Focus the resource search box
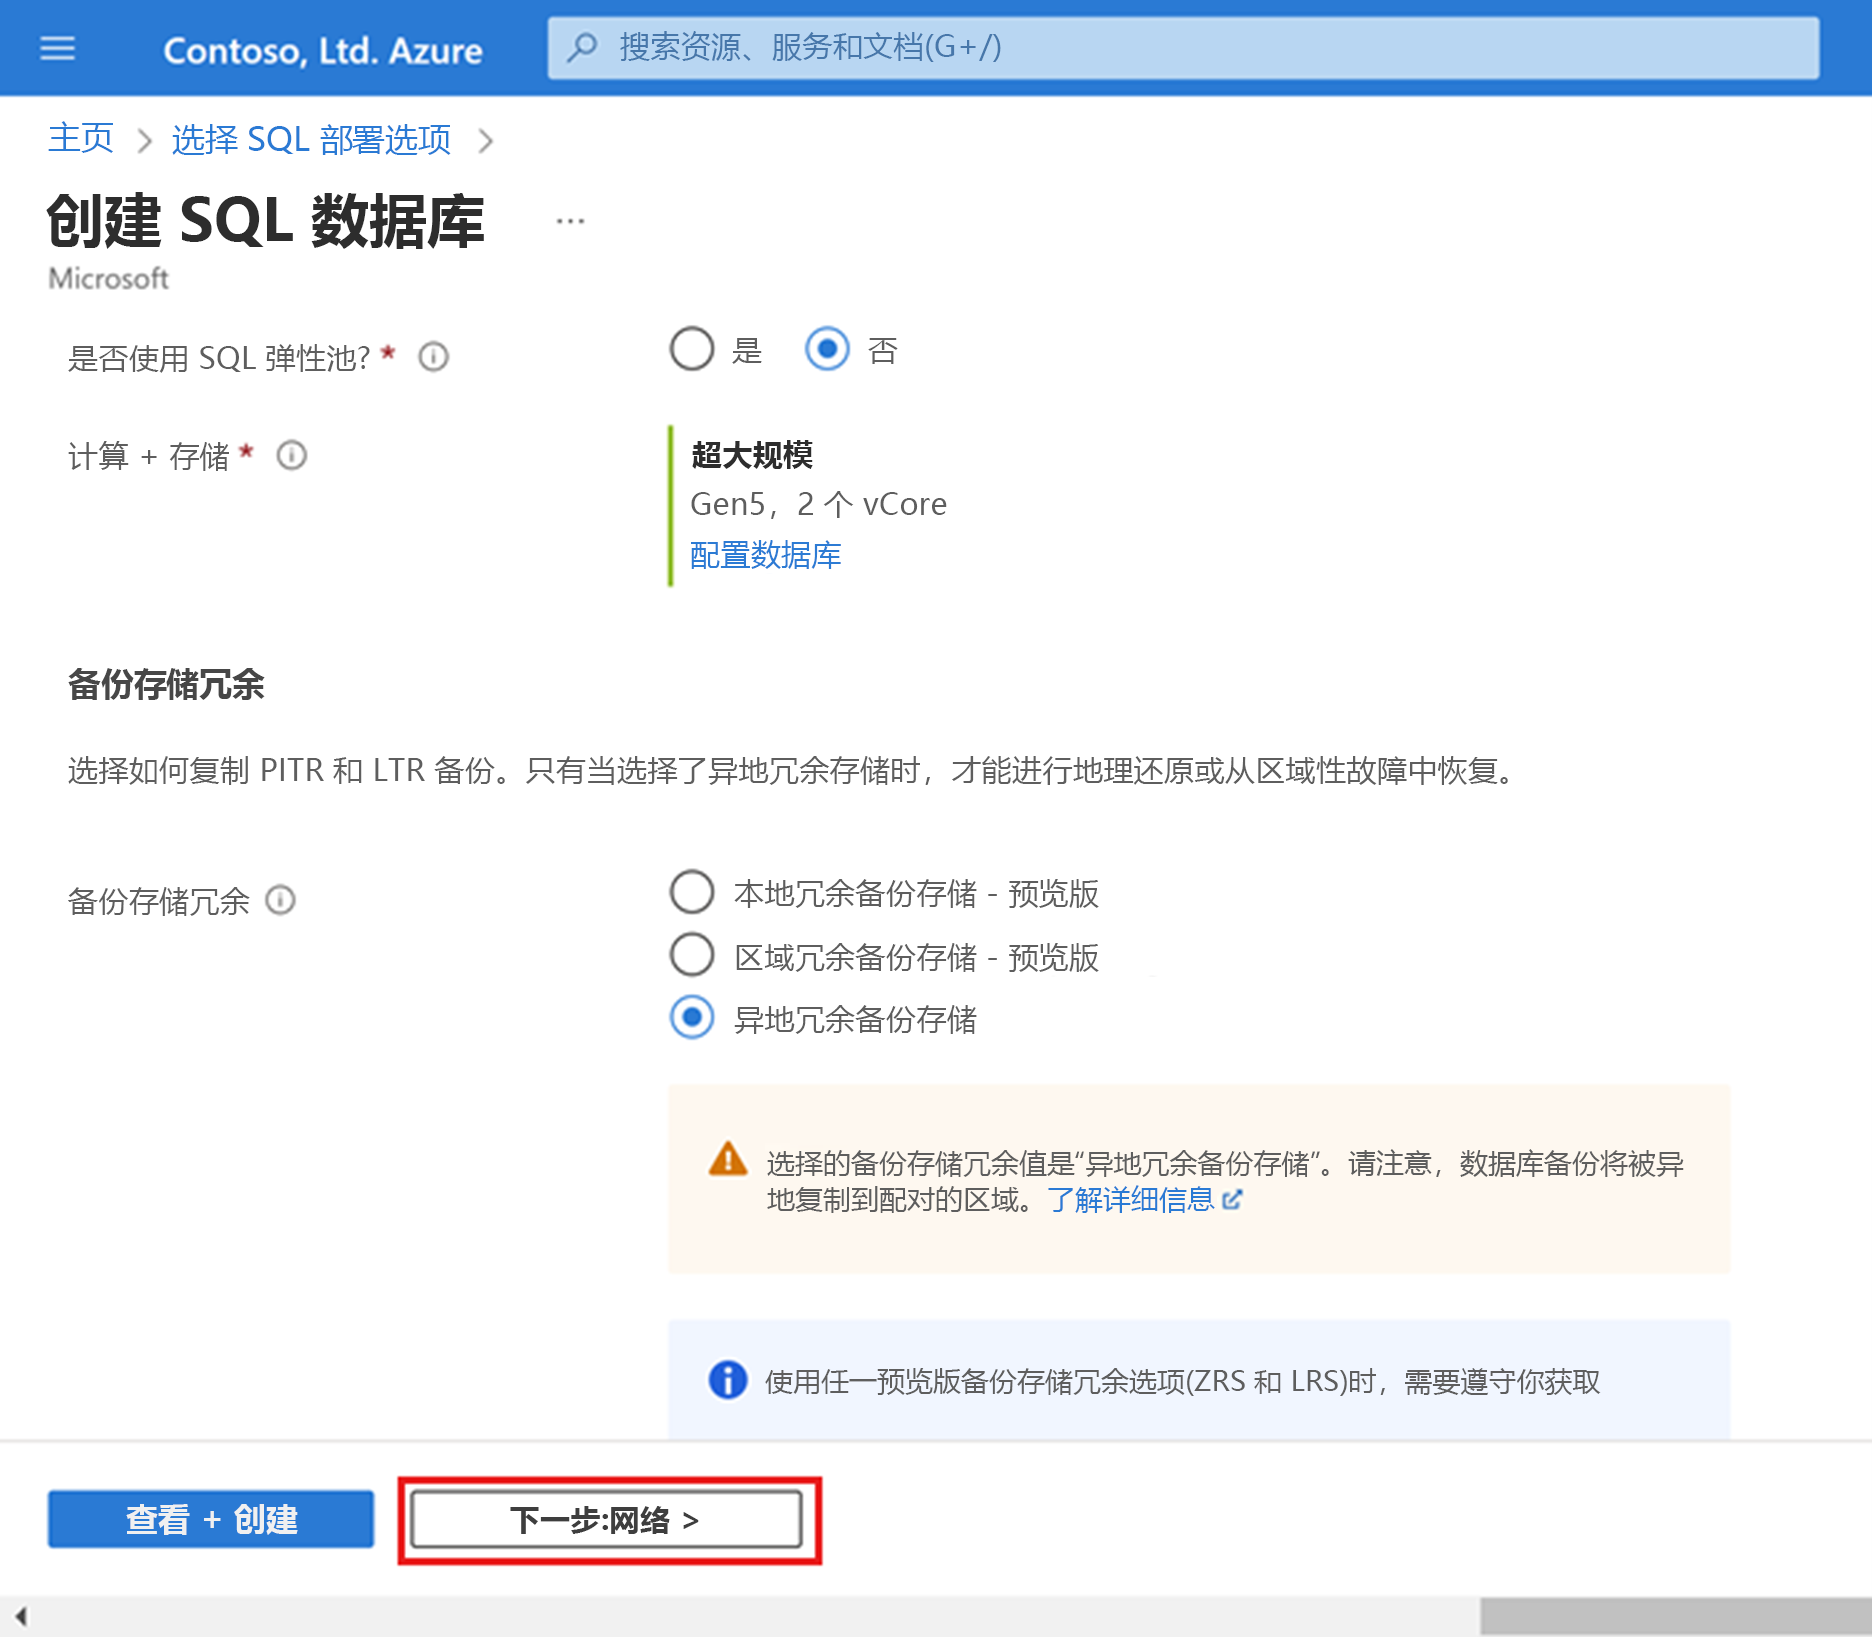Viewport: 1872px width, 1637px height. point(1183,47)
